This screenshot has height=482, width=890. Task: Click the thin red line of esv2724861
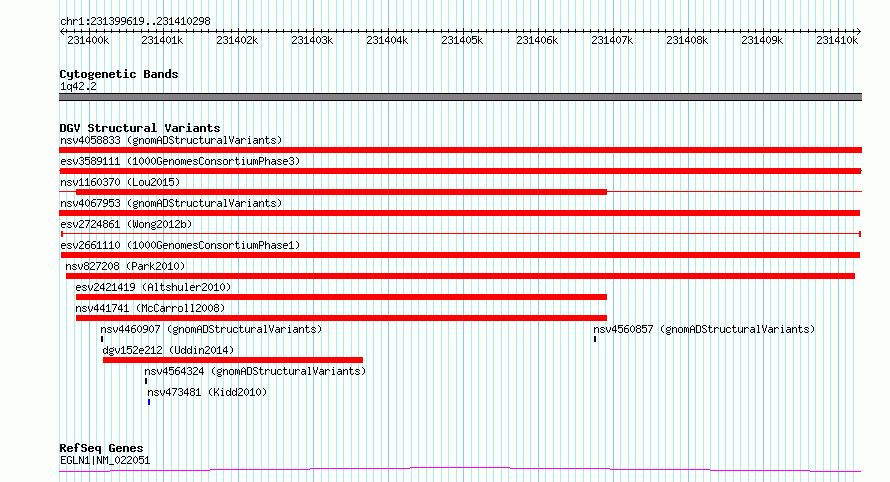(x=461, y=234)
